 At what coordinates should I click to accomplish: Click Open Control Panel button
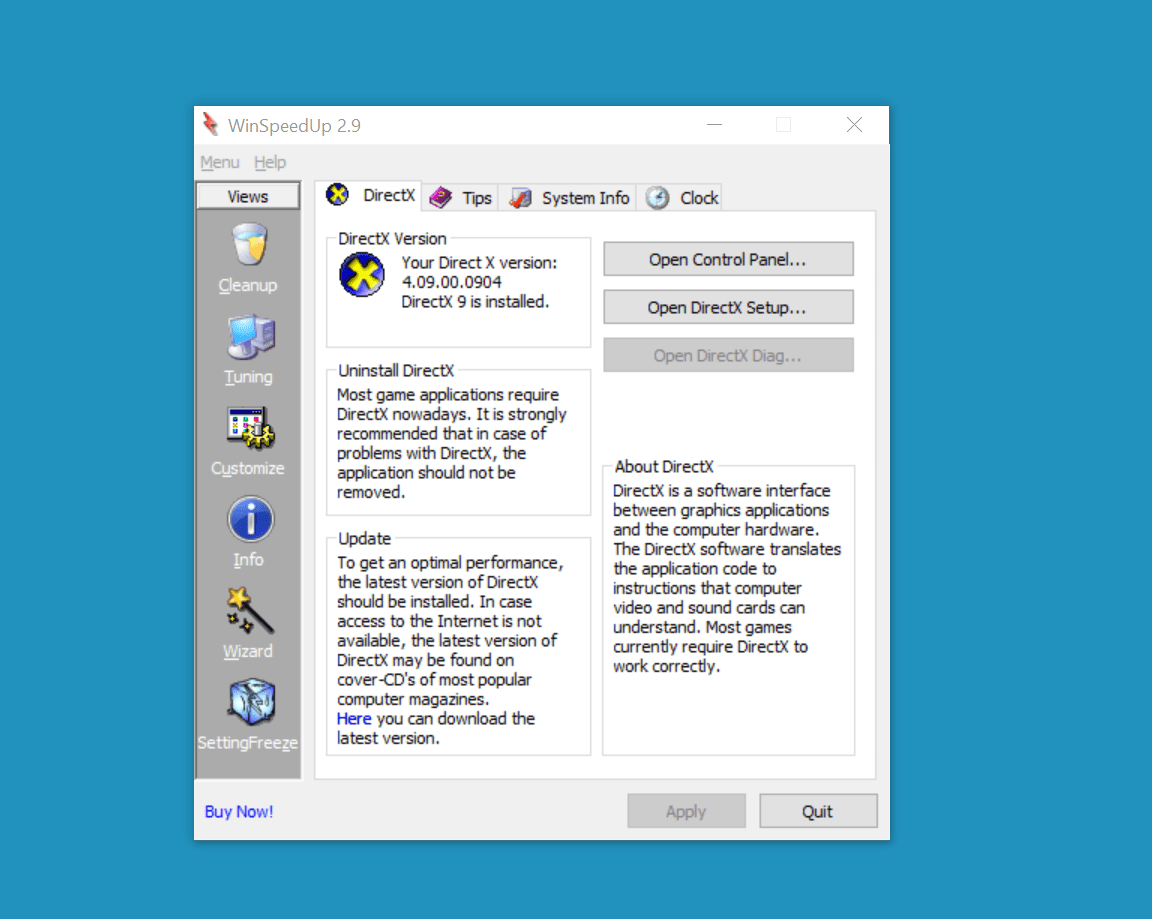728,259
